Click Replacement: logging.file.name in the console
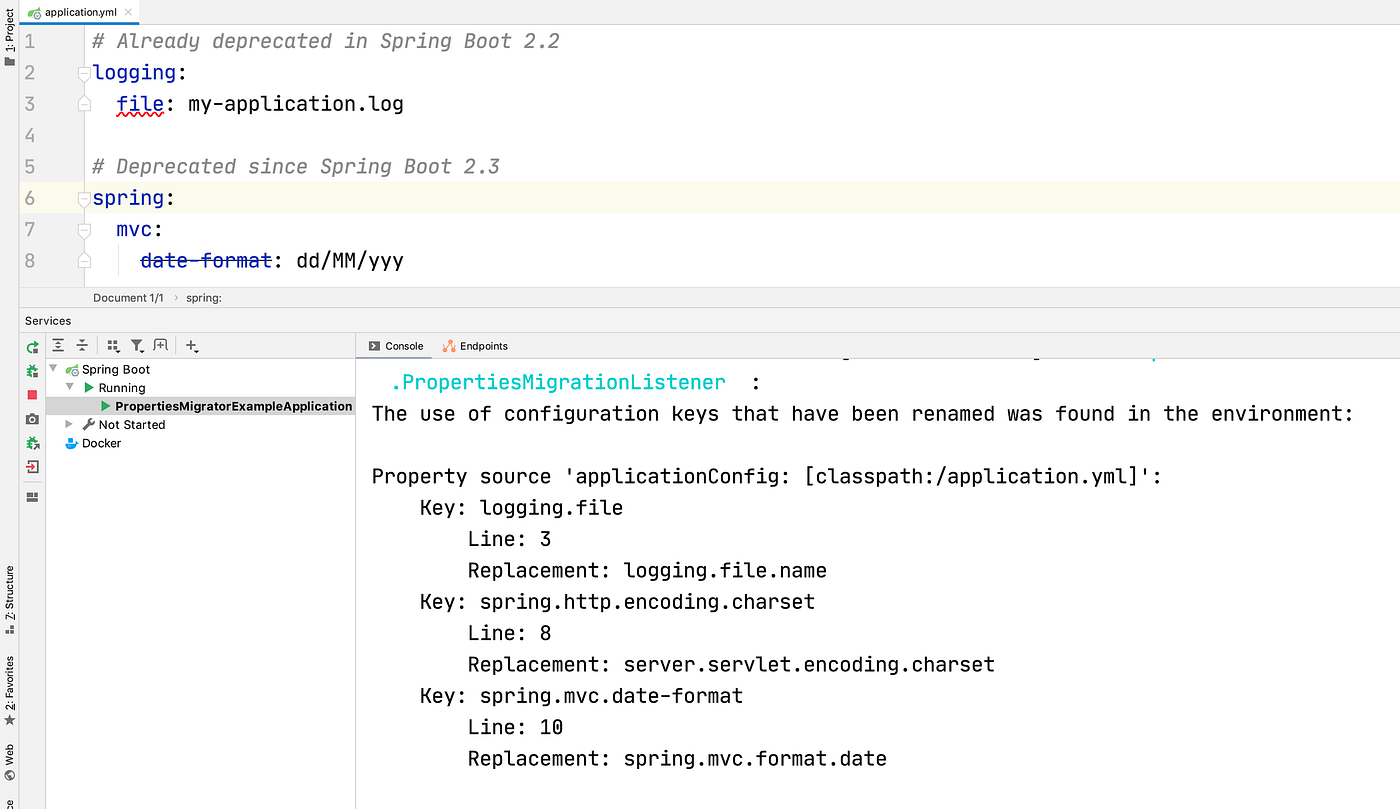The image size is (1400, 809). click(647, 571)
